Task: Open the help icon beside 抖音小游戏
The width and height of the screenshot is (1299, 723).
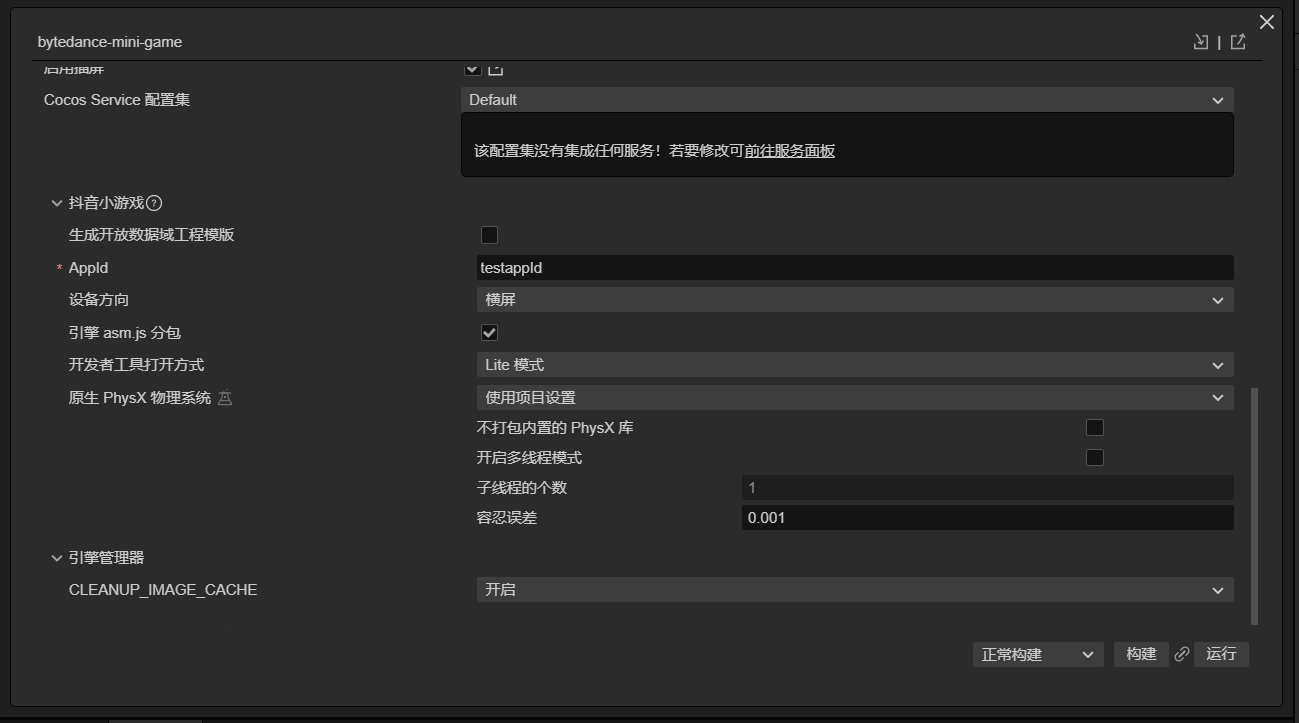Action: [x=154, y=203]
